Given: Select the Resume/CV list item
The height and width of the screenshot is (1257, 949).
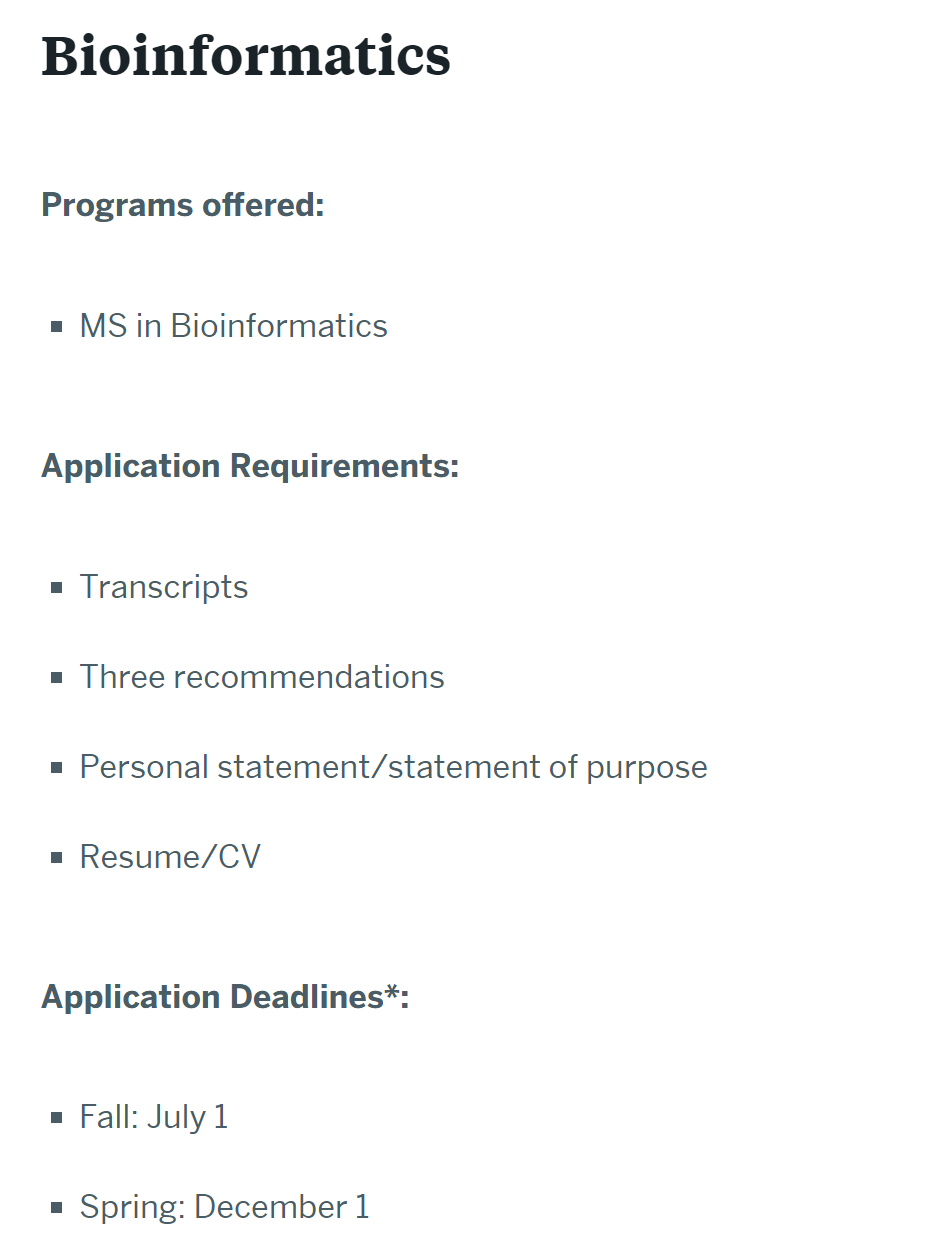Looking at the screenshot, I should (170, 857).
